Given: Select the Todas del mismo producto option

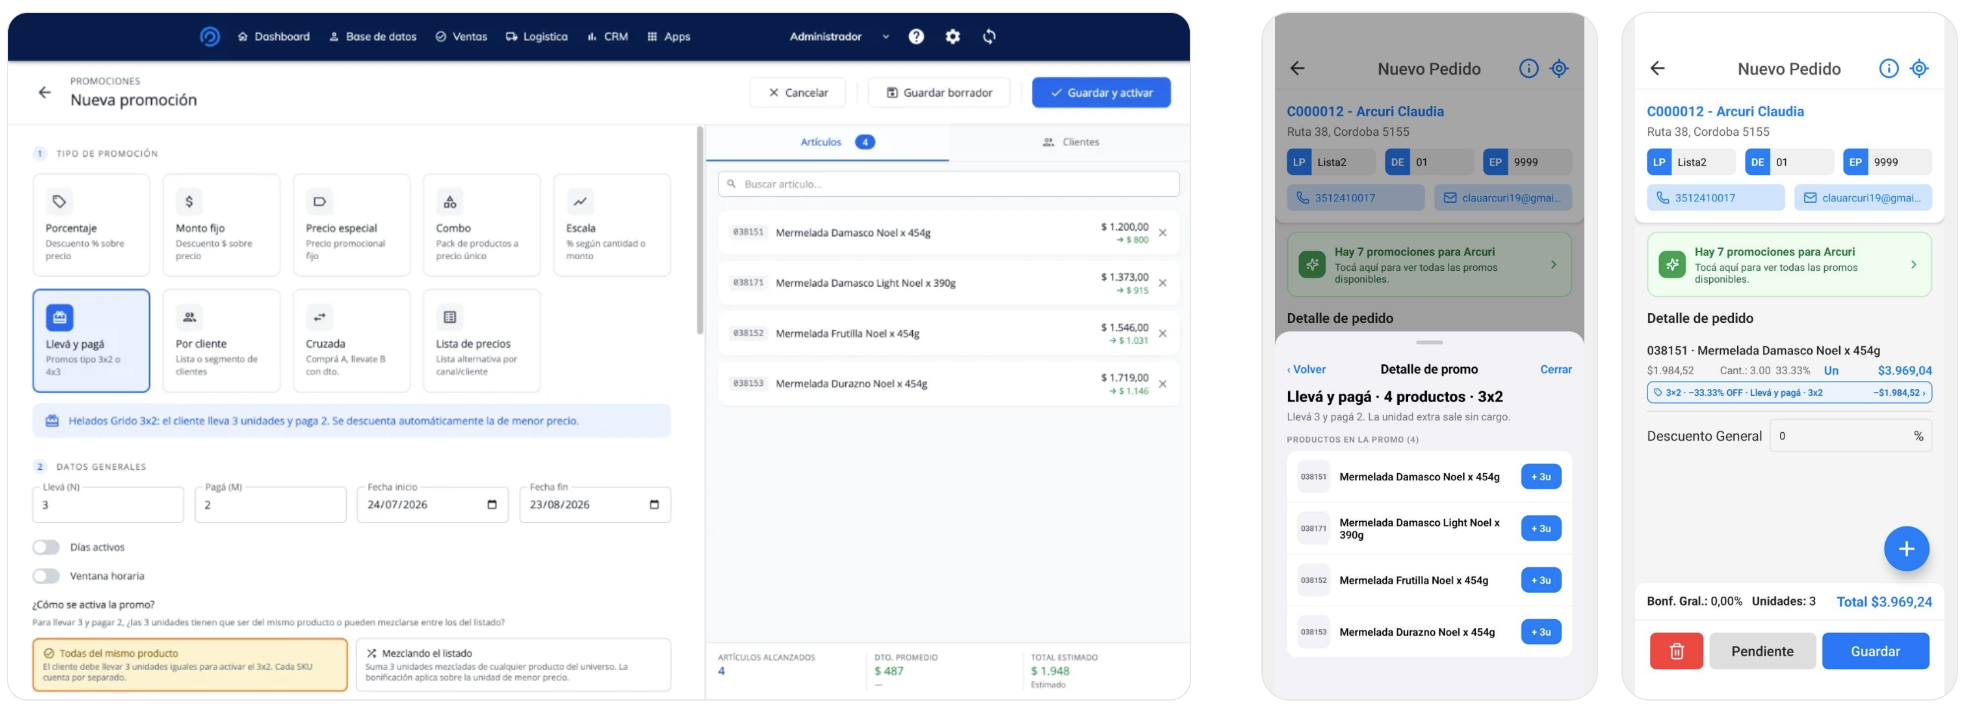Looking at the screenshot, I should point(190,665).
